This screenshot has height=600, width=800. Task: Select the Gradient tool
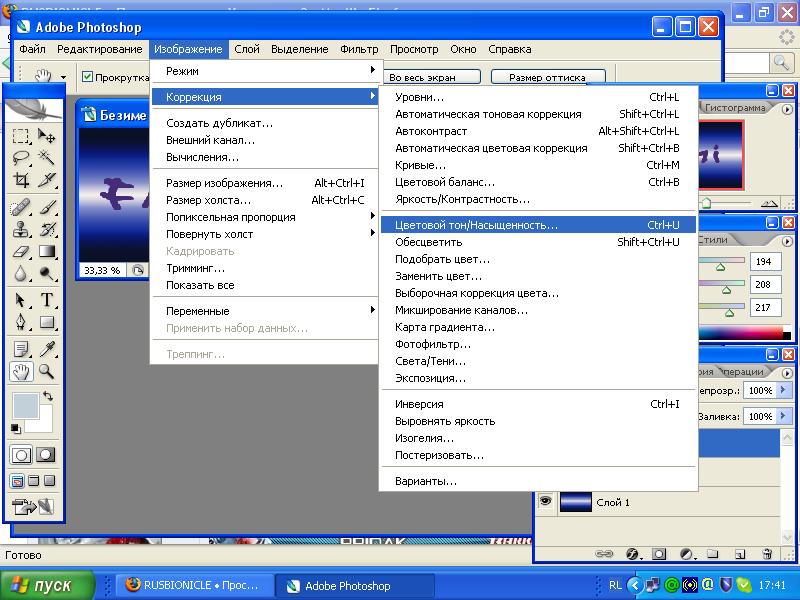point(46,252)
